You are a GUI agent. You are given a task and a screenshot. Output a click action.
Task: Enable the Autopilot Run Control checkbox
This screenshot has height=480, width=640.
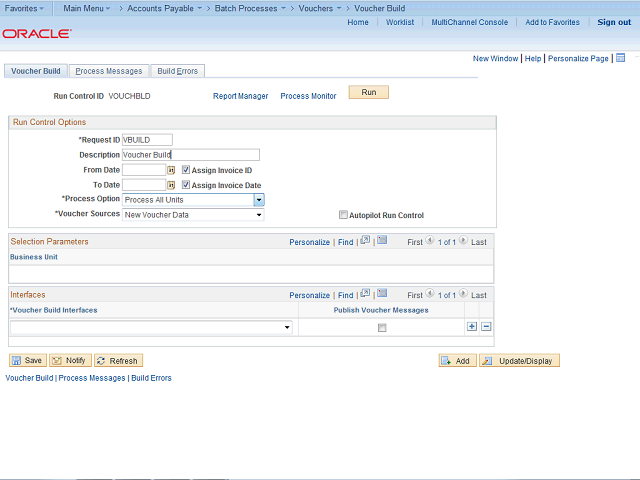[x=343, y=215]
